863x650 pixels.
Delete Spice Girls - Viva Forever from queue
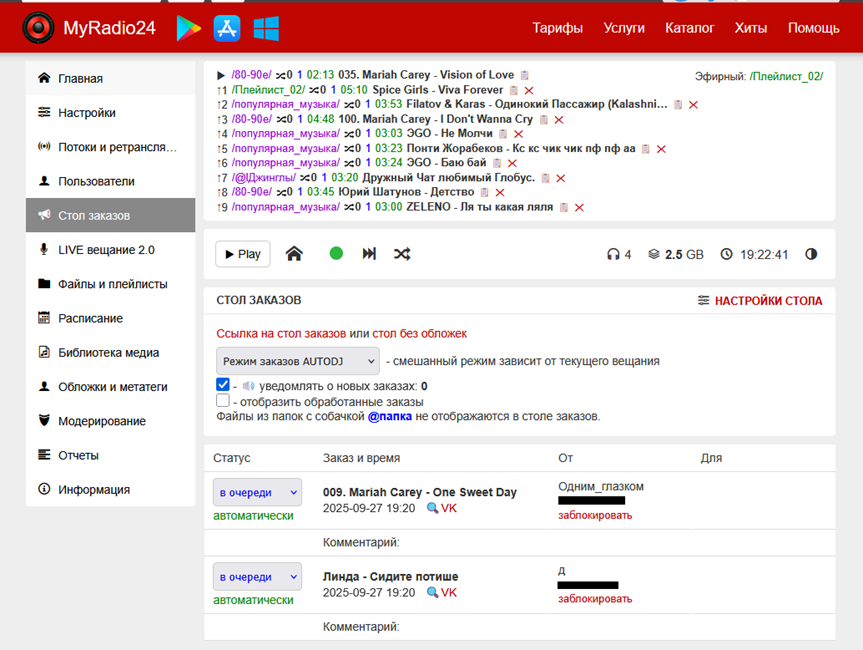(x=529, y=90)
